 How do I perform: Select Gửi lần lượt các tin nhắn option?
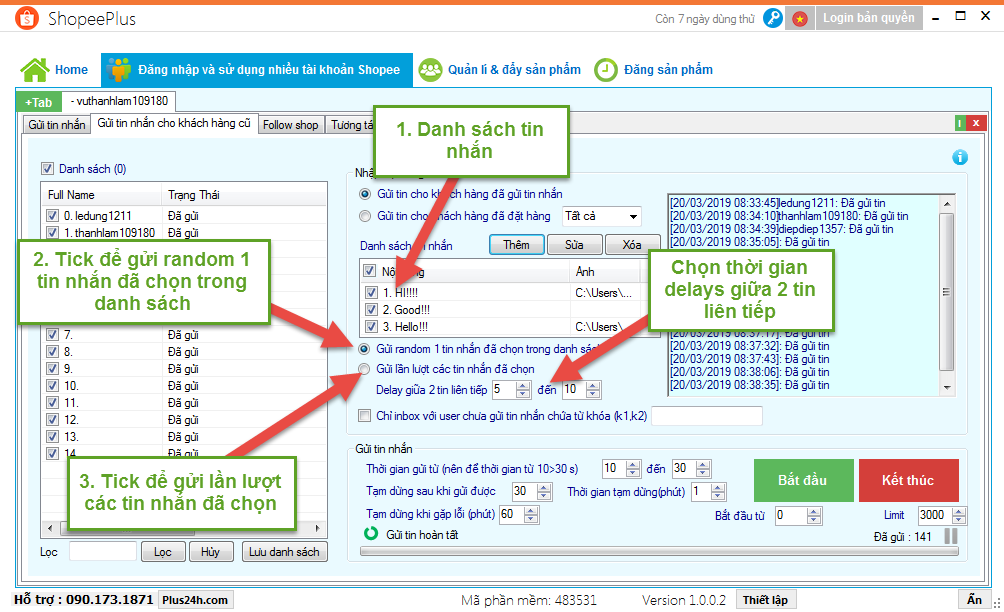(365, 369)
